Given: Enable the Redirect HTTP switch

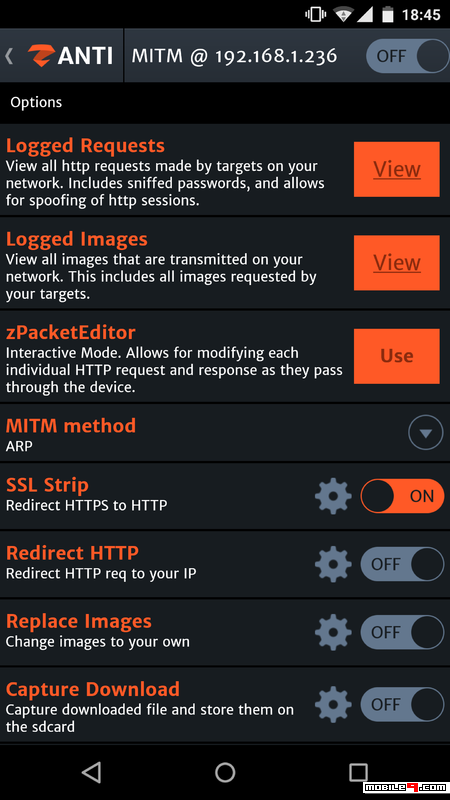Looking at the screenshot, I should point(402,564).
